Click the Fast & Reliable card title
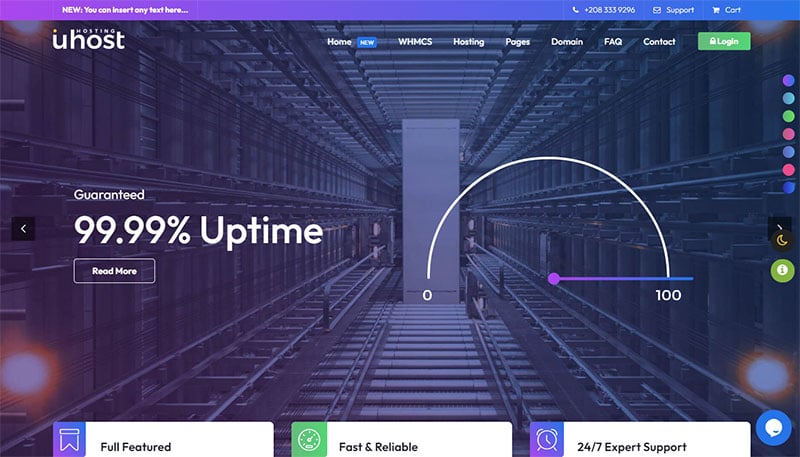The image size is (800, 457). [378, 447]
